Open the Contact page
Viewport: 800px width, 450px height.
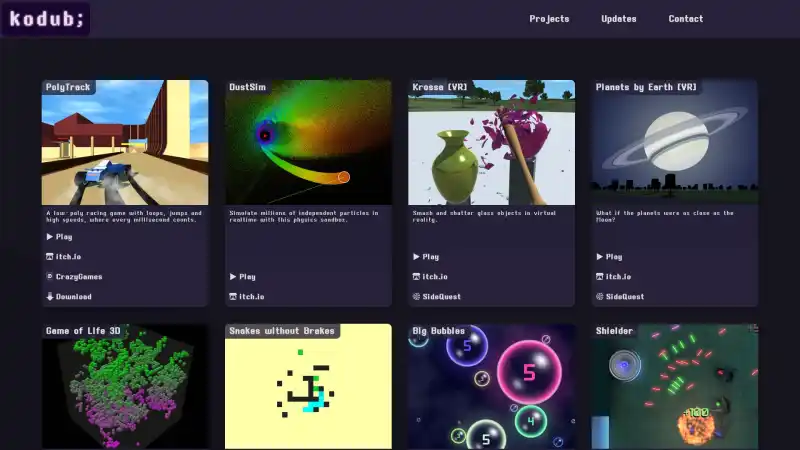click(x=685, y=19)
